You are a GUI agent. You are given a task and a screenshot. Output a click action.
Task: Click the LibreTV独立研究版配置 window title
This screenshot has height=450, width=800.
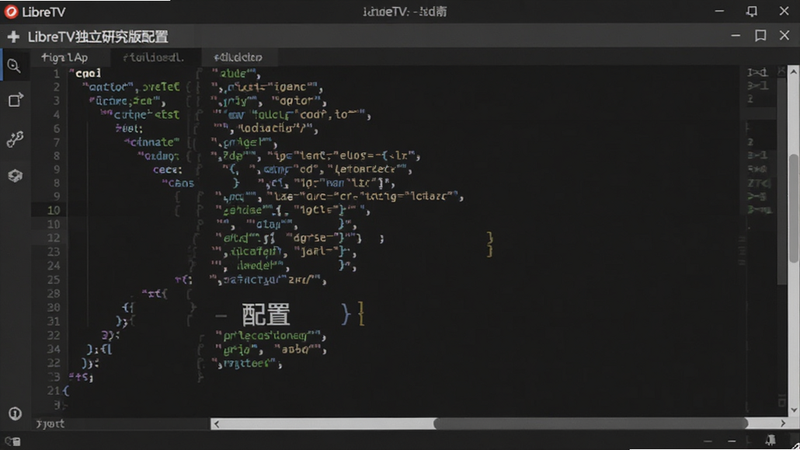[x=98, y=37]
